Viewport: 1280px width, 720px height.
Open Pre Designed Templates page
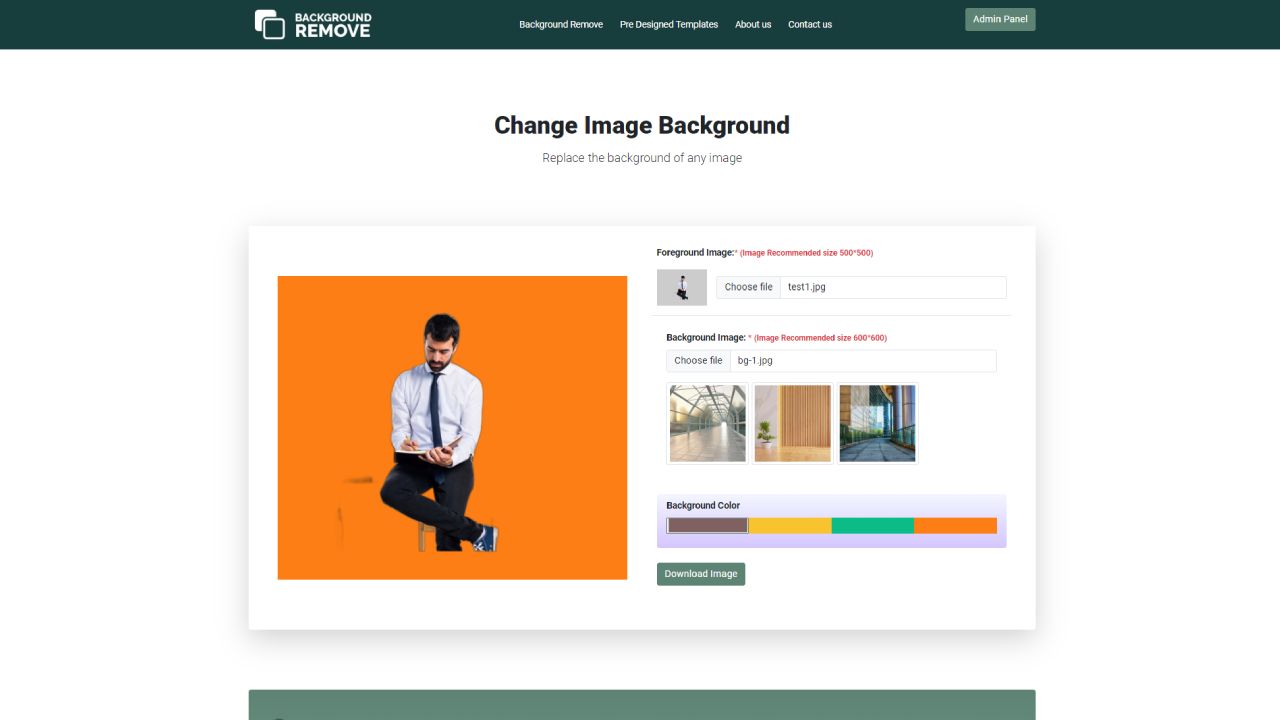[668, 24]
